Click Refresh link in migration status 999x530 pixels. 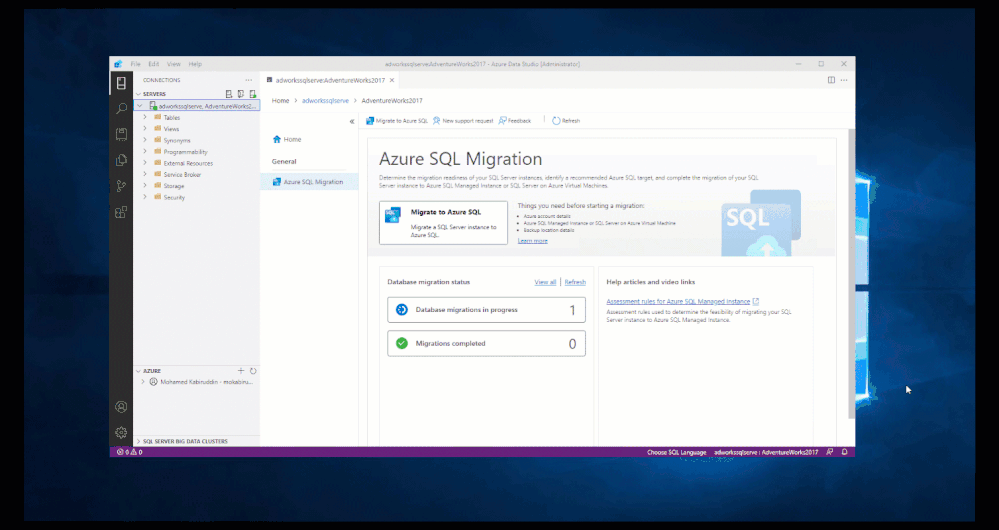[575, 282]
